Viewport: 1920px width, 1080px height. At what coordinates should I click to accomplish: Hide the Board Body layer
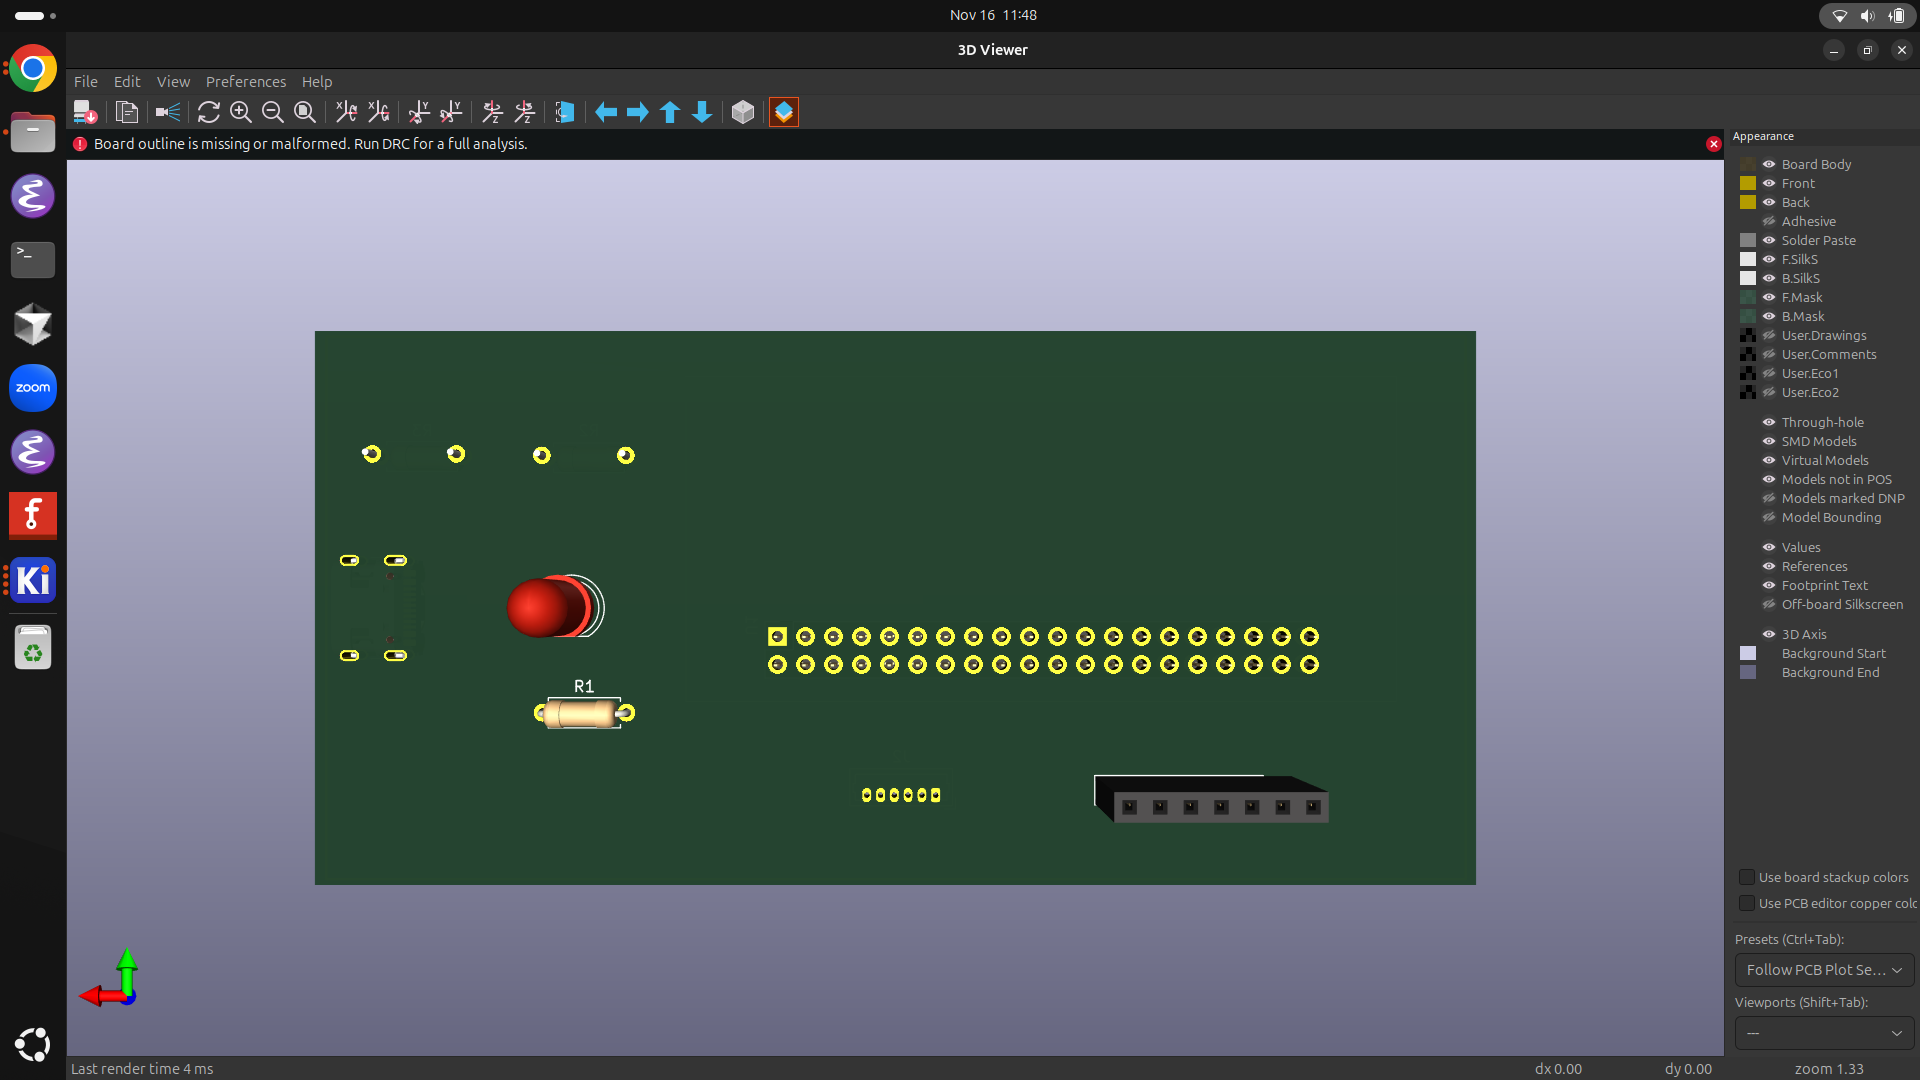pos(1769,164)
